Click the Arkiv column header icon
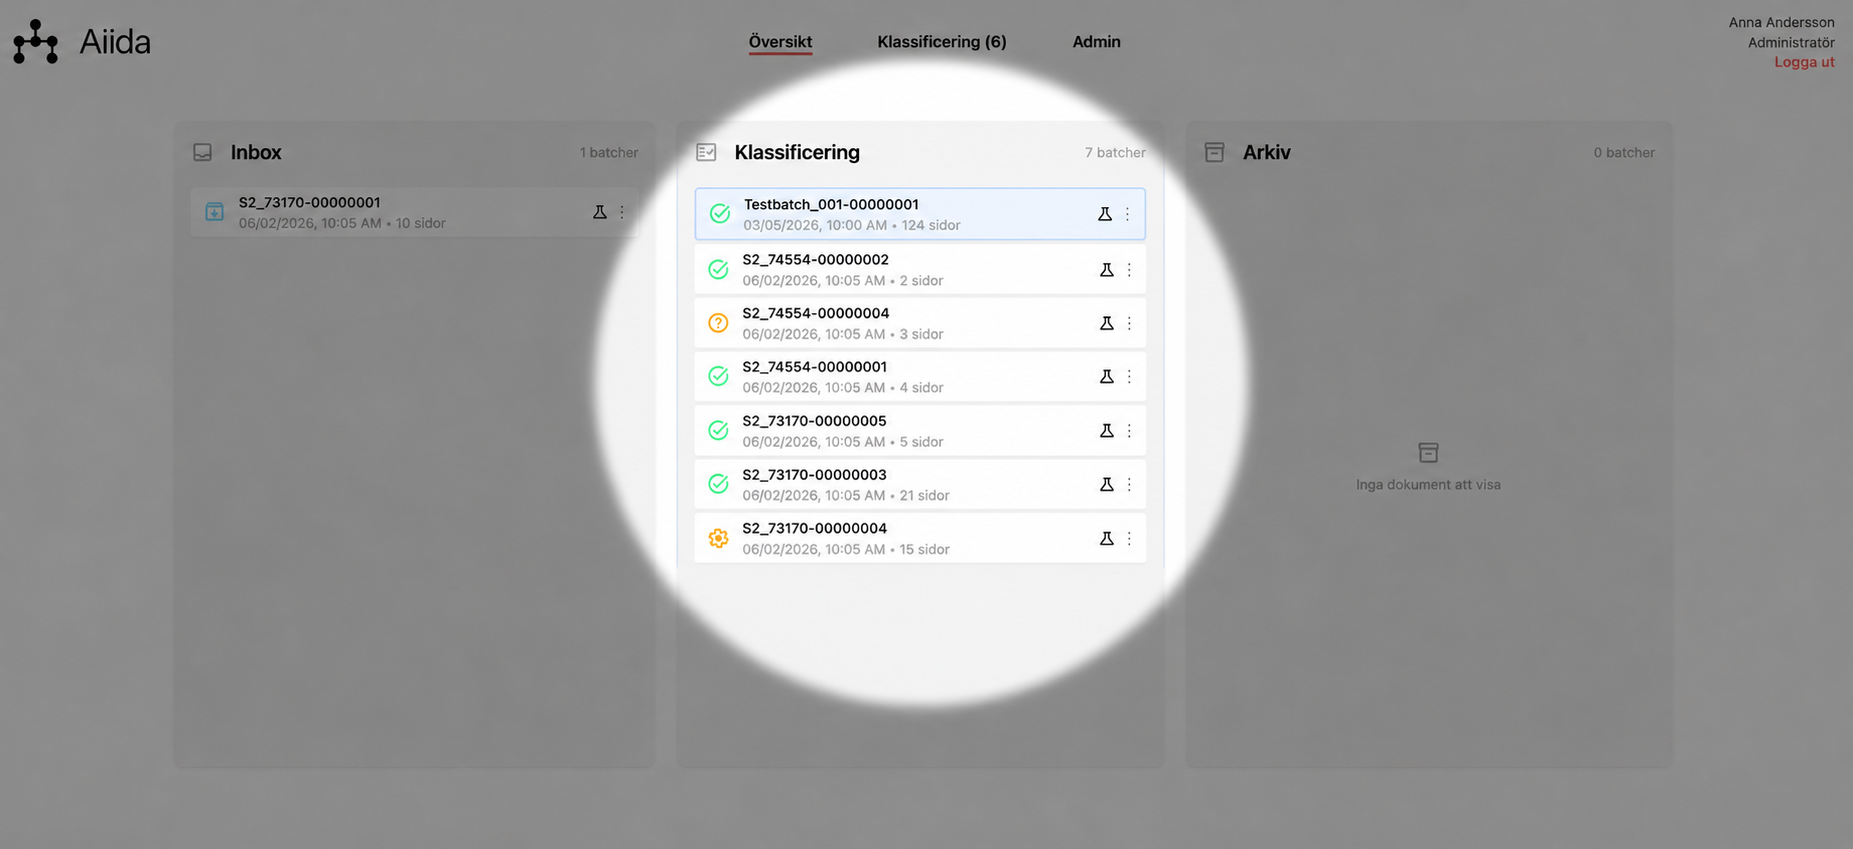This screenshot has height=849, width=1853. pos(1214,152)
